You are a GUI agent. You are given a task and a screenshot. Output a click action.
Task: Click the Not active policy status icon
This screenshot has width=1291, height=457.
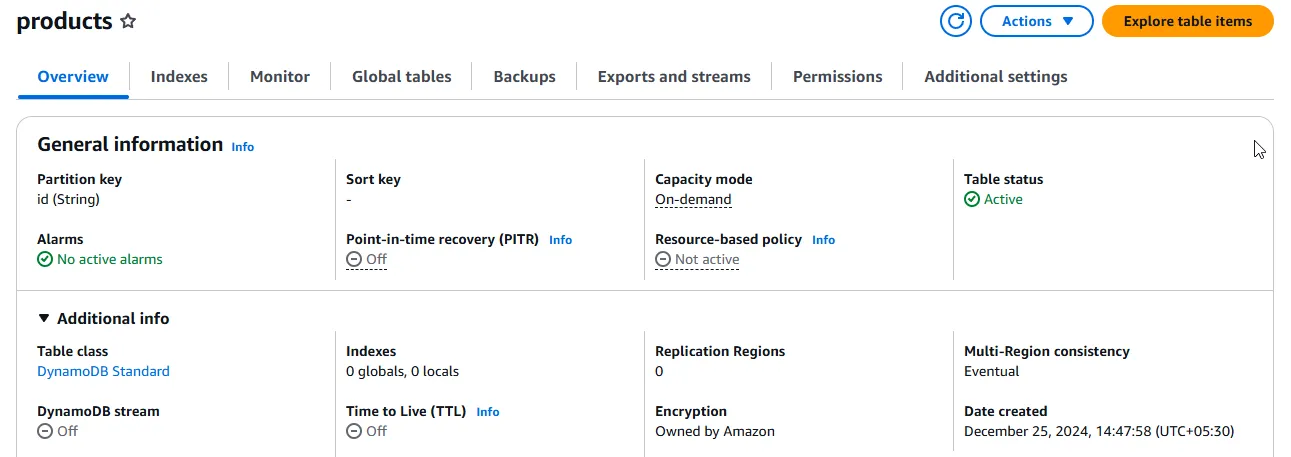[x=663, y=259]
